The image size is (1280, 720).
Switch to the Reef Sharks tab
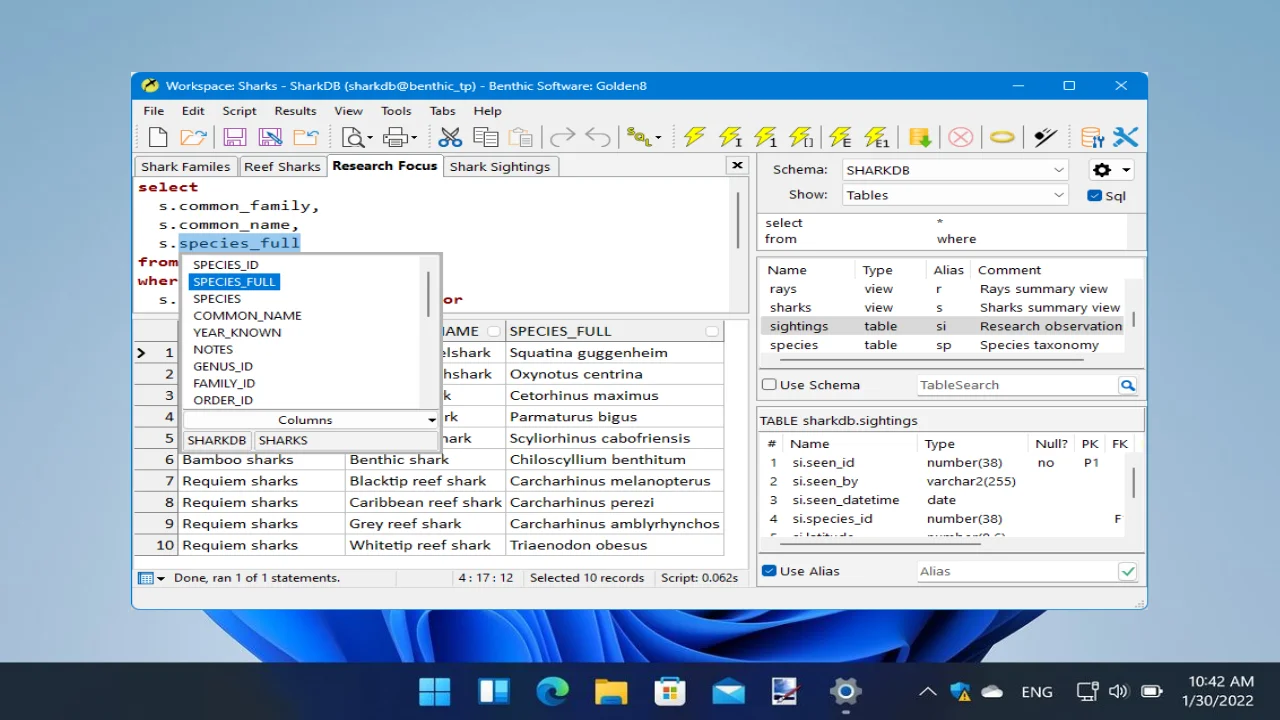(x=282, y=167)
